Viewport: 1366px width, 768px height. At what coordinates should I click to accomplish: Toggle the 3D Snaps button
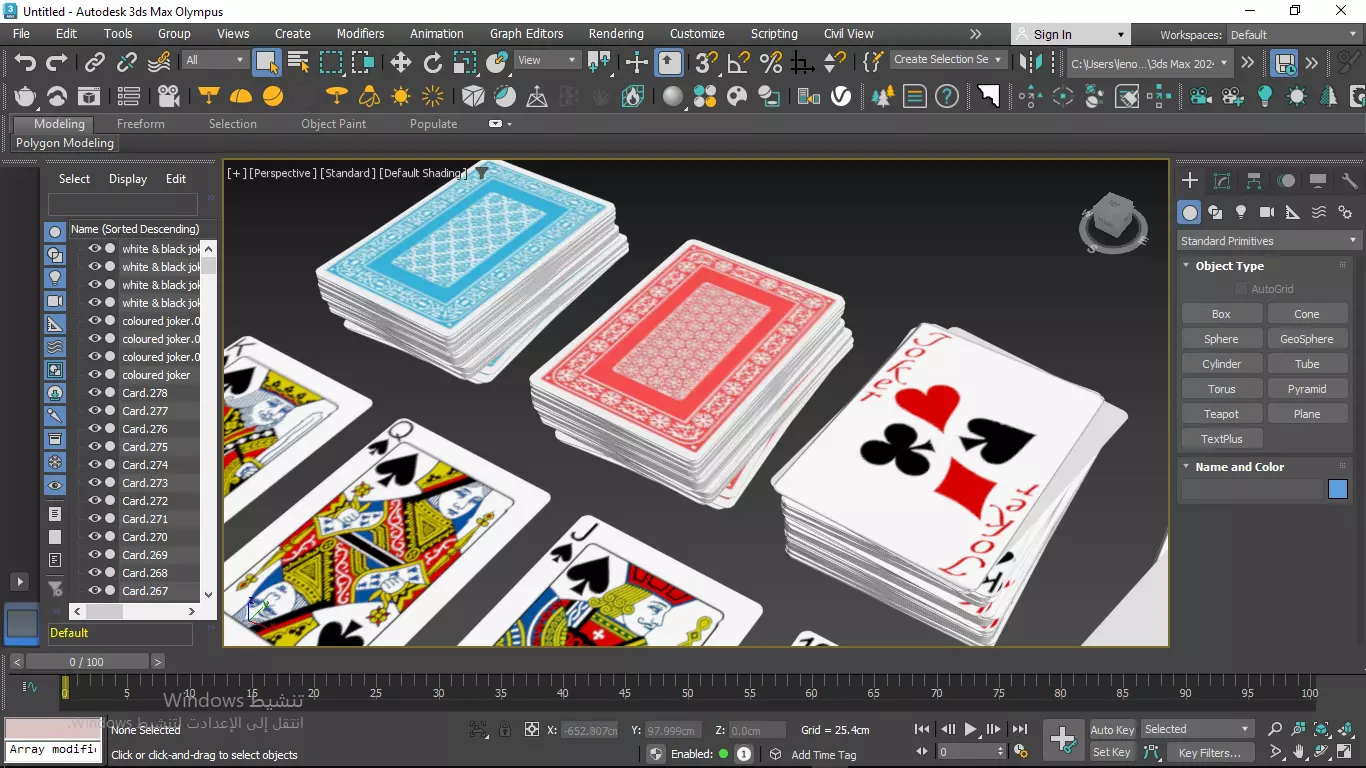pyautogui.click(x=707, y=63)
